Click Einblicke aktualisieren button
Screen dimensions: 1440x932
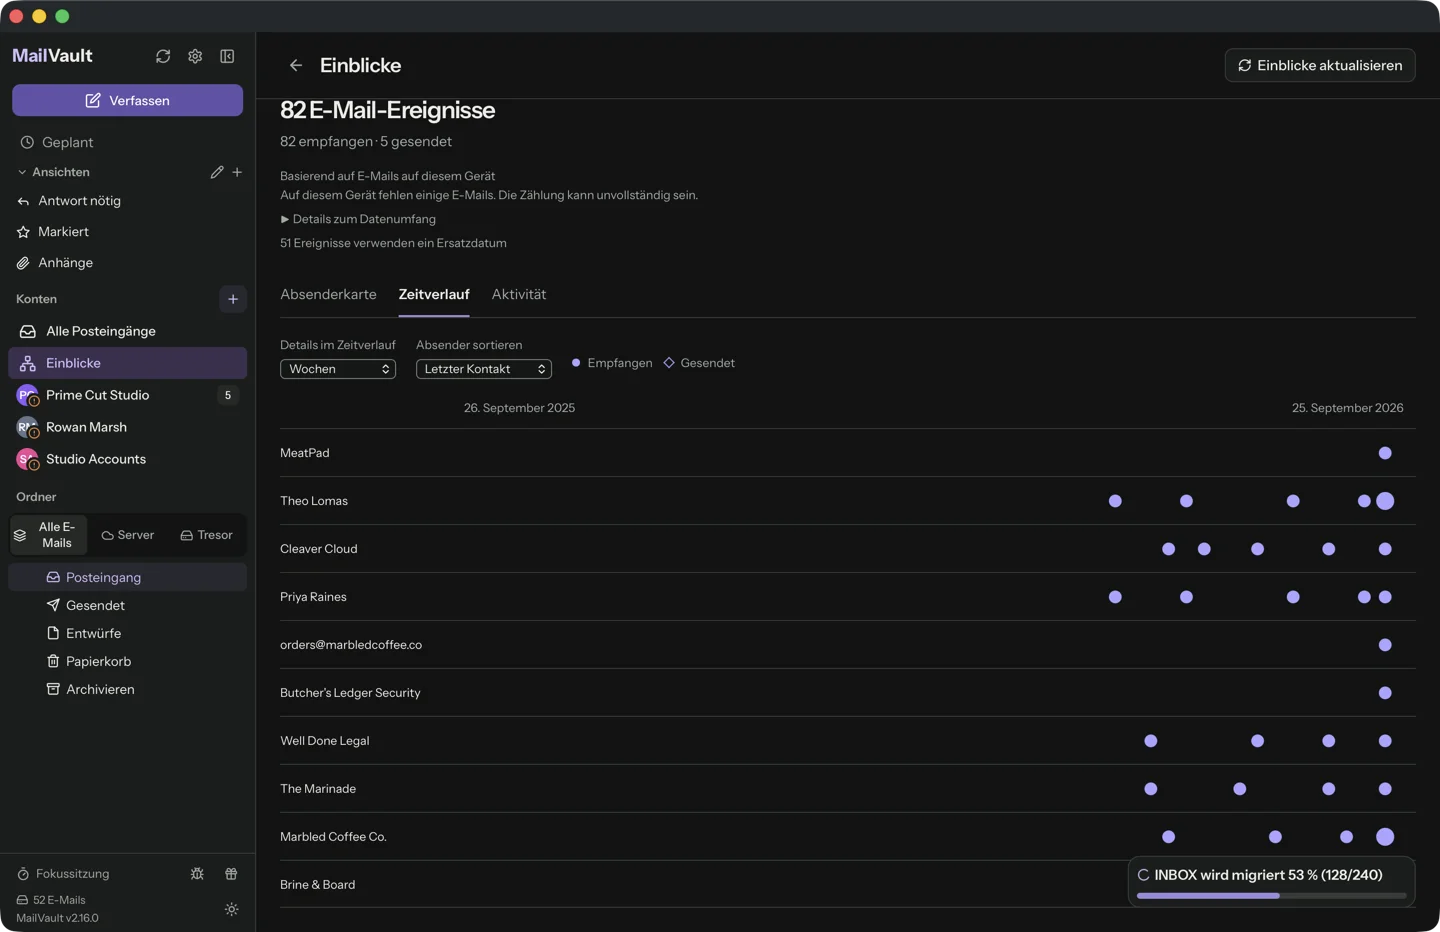(x=1320, y=65)
